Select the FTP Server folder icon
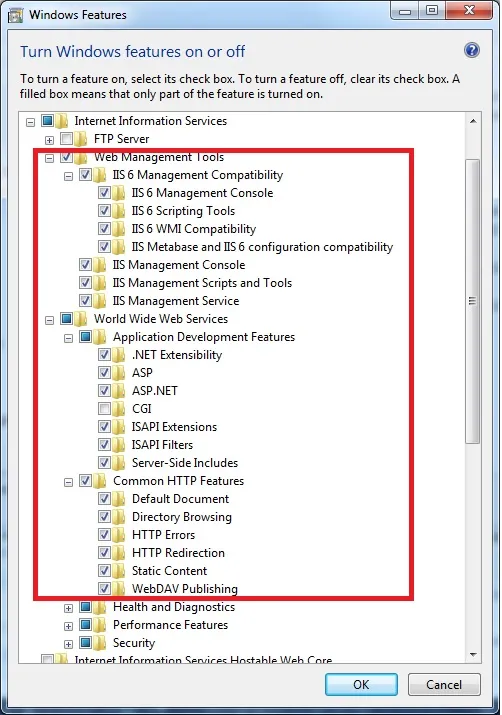This screenshot has width=502, height=715. [80, 139]
